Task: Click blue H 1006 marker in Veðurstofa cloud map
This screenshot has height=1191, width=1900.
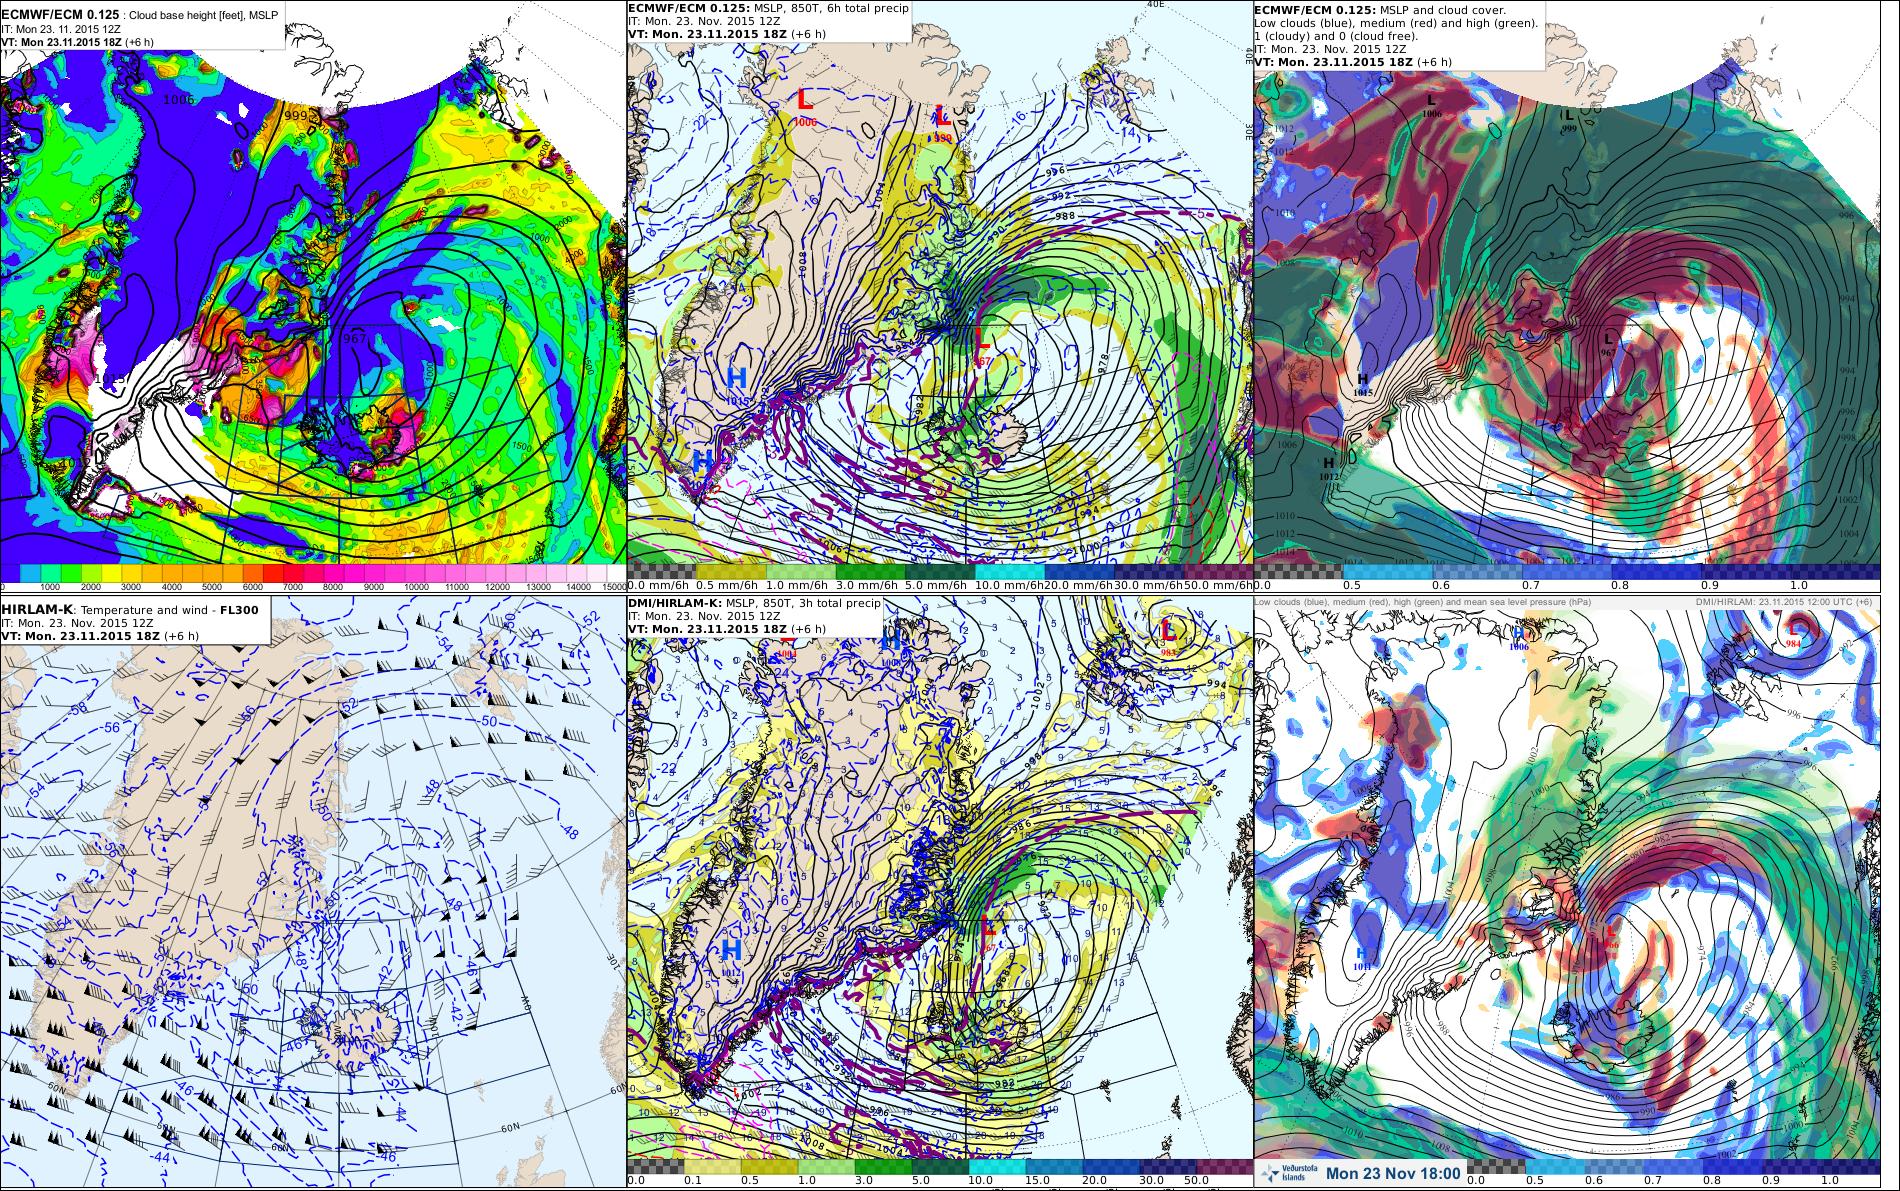Action: [1519, 637]
